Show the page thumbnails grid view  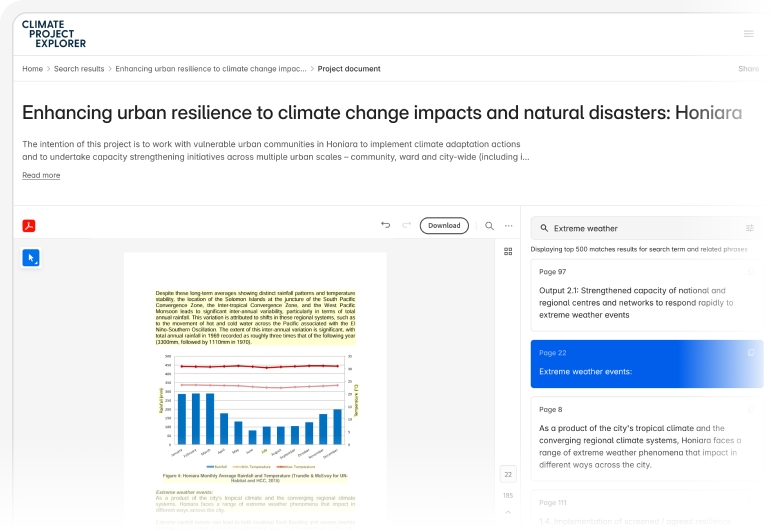tap(508, 252)
